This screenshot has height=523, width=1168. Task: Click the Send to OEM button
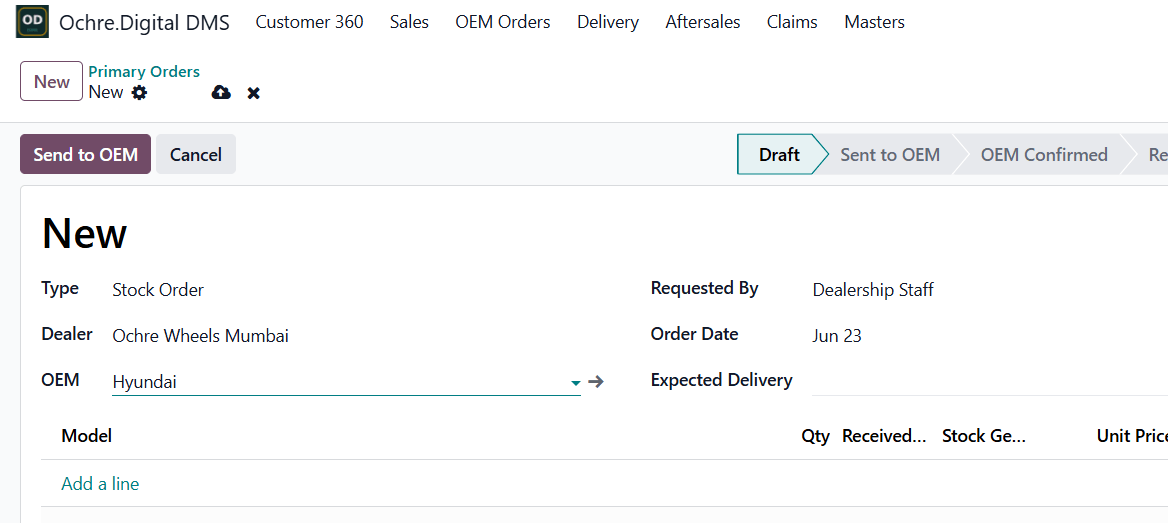coord(86,154)
